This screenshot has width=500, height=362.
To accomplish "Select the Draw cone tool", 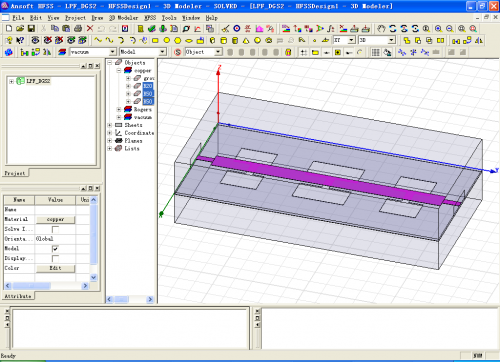I will [x=246, y=40].
